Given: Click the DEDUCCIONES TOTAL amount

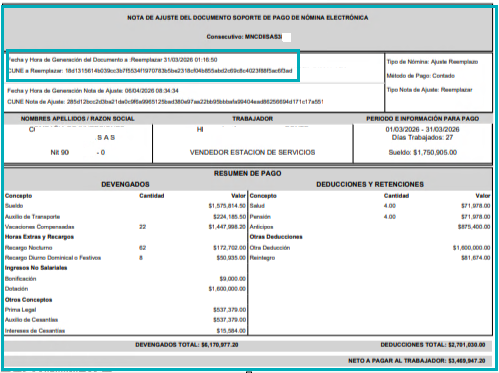Looking at the screenshot, I should point(467,345).
